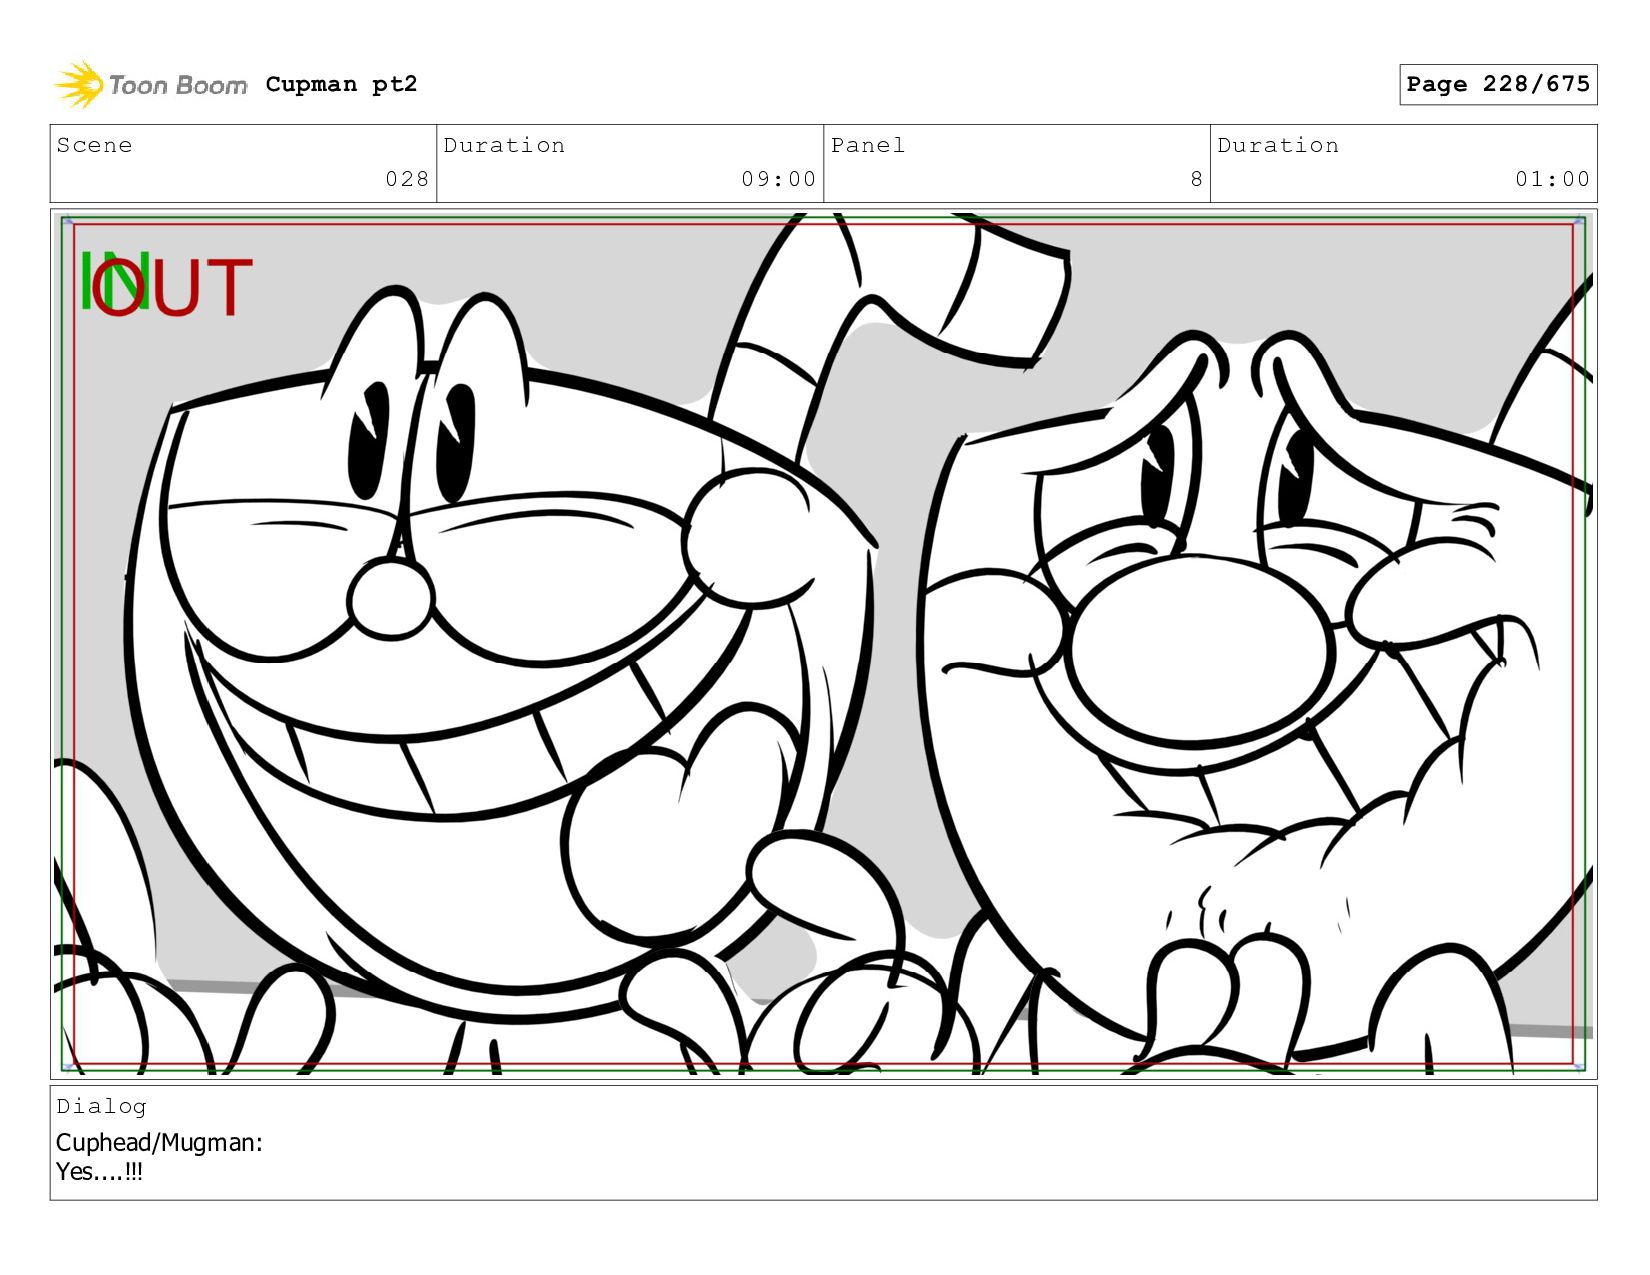Click the scene duration value '09:00'

coord(779,179)
